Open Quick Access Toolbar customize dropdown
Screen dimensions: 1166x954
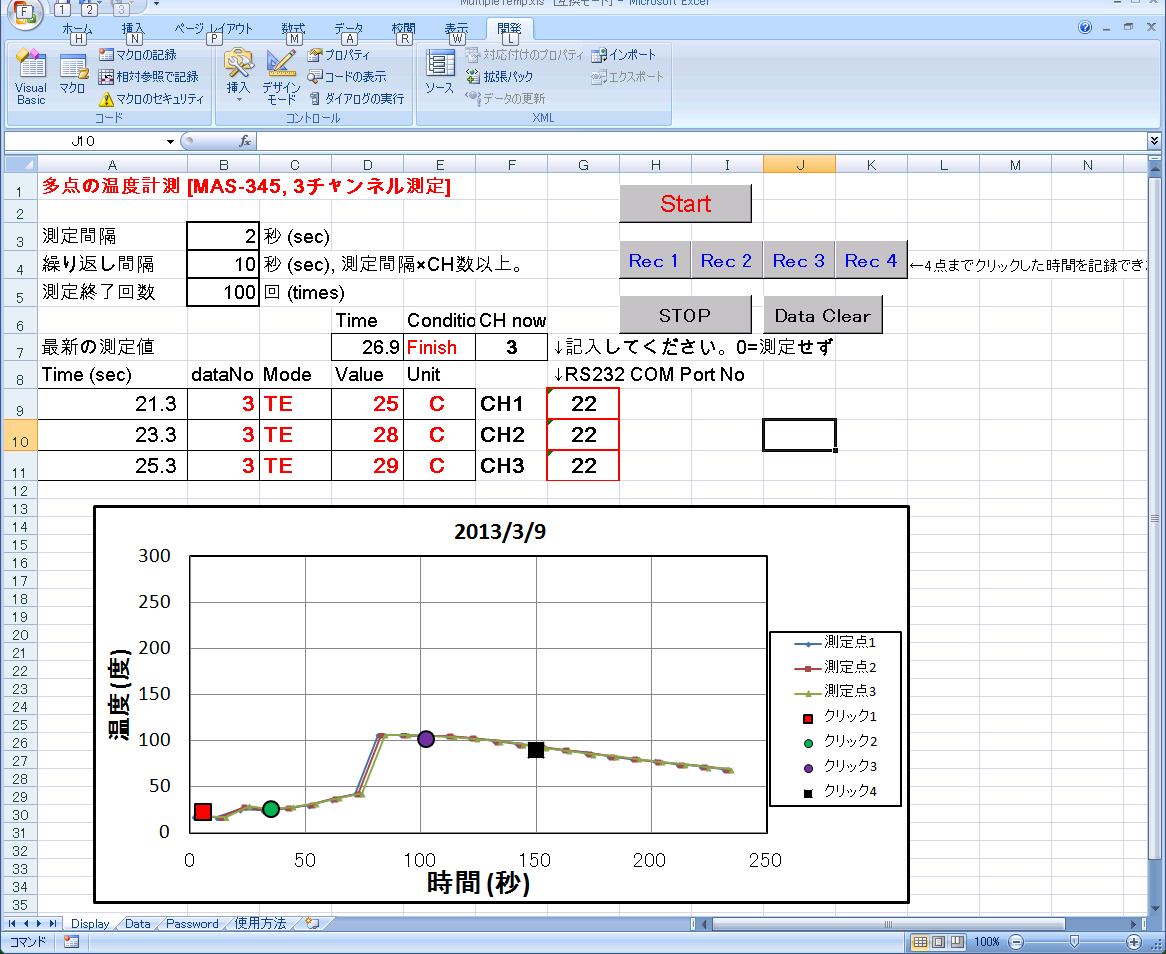coord(156,4)
